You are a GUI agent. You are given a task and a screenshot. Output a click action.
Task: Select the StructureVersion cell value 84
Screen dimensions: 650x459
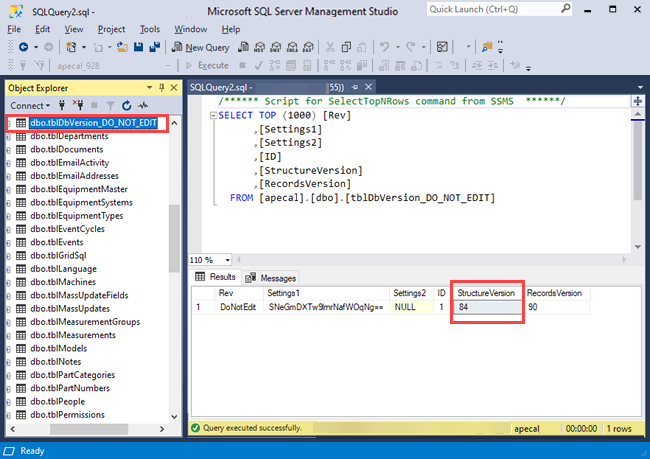click(x=486, y=308)
